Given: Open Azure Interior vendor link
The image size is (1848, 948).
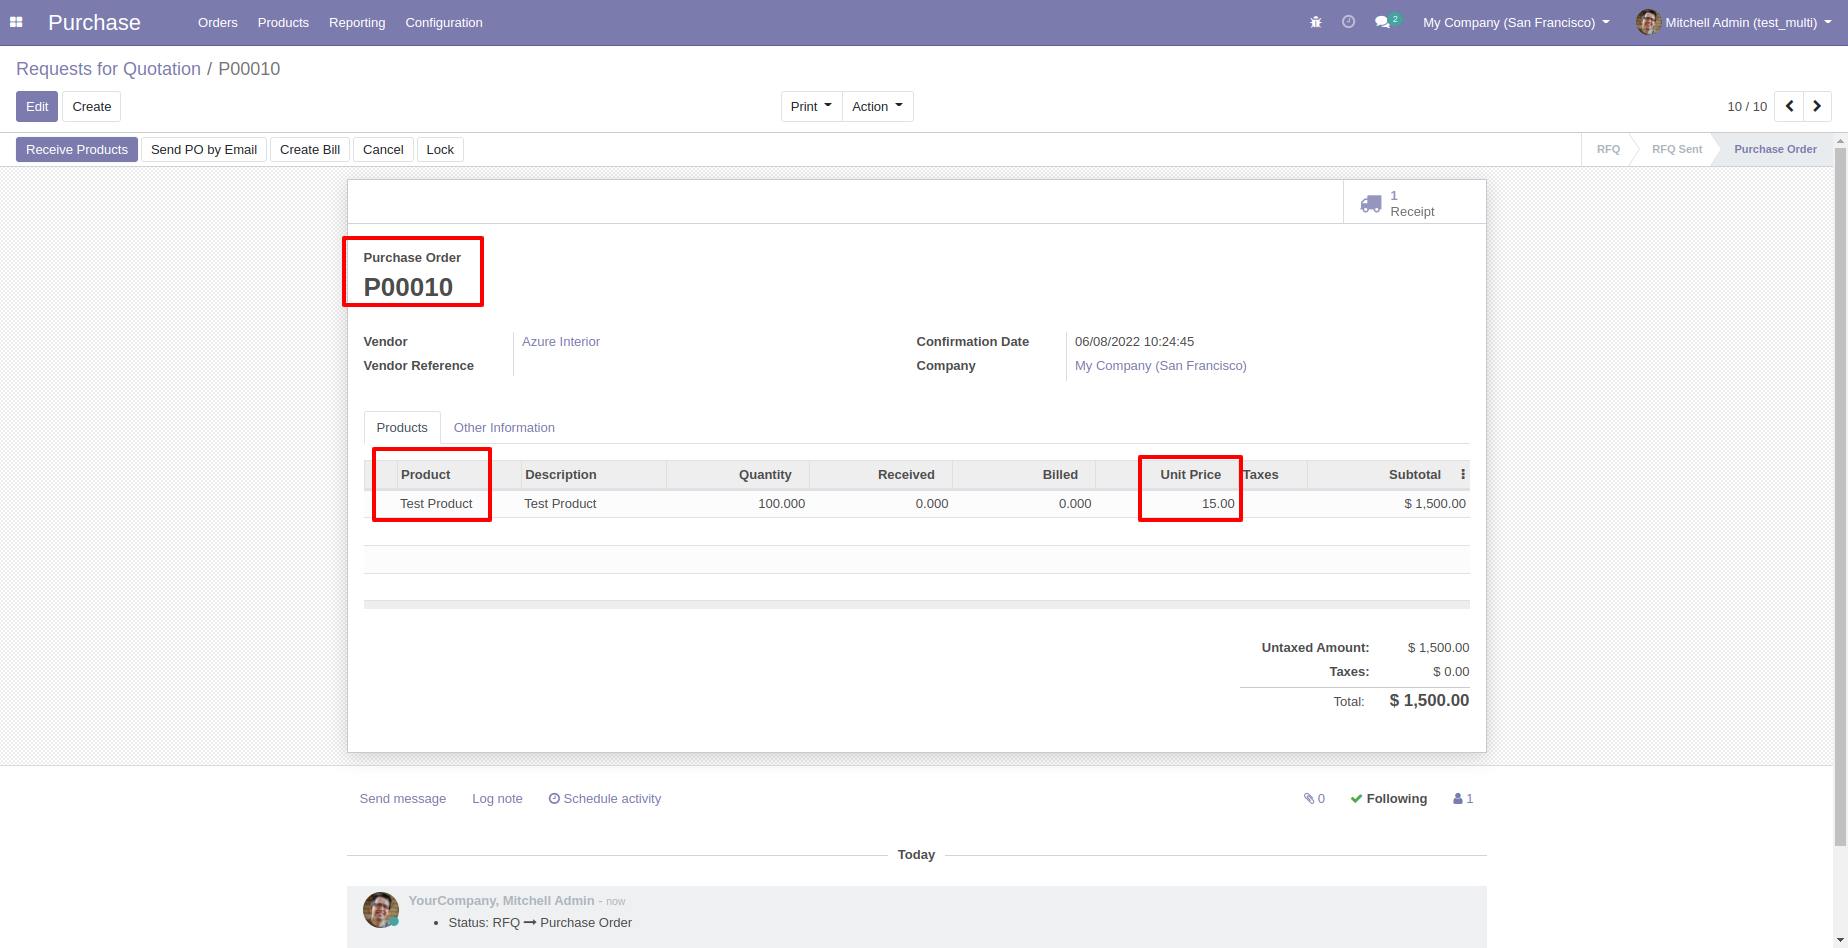Looking at the screenshot, I should click(x=561, y=341).
